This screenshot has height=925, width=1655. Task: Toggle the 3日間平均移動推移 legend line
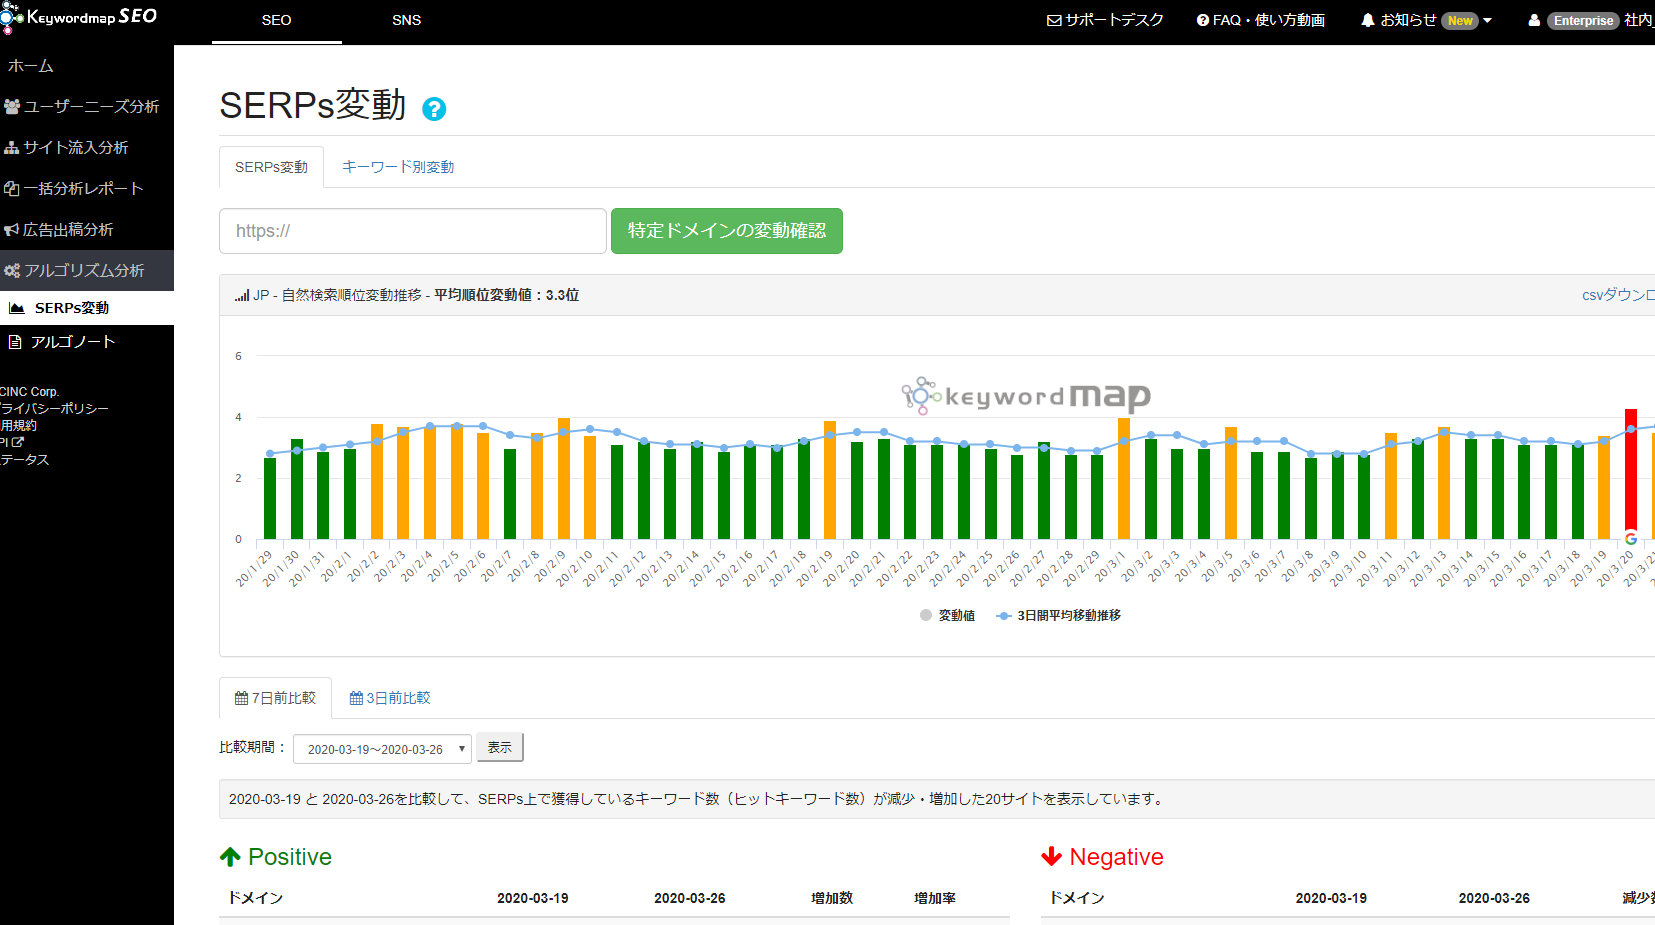(x=1059, y=616)
